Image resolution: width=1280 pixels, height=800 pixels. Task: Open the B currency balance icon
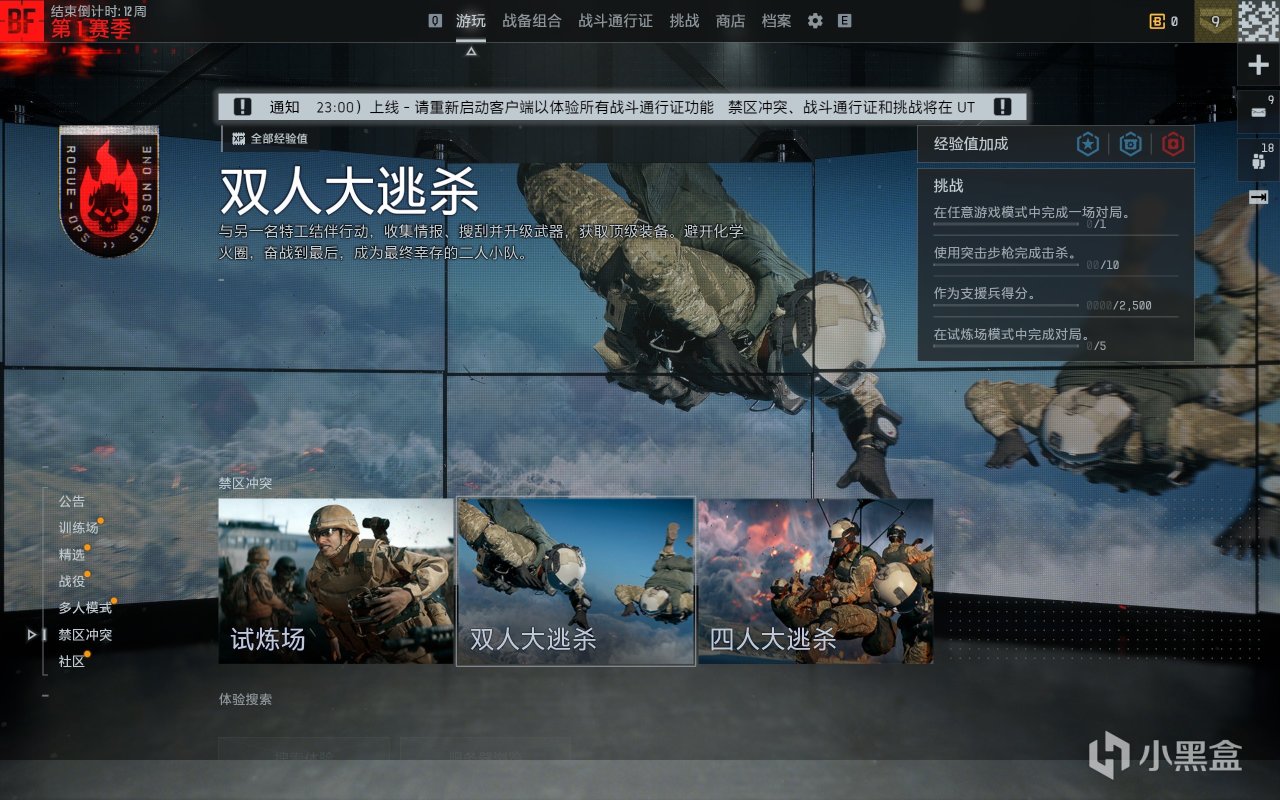(x=1157, y=21)
